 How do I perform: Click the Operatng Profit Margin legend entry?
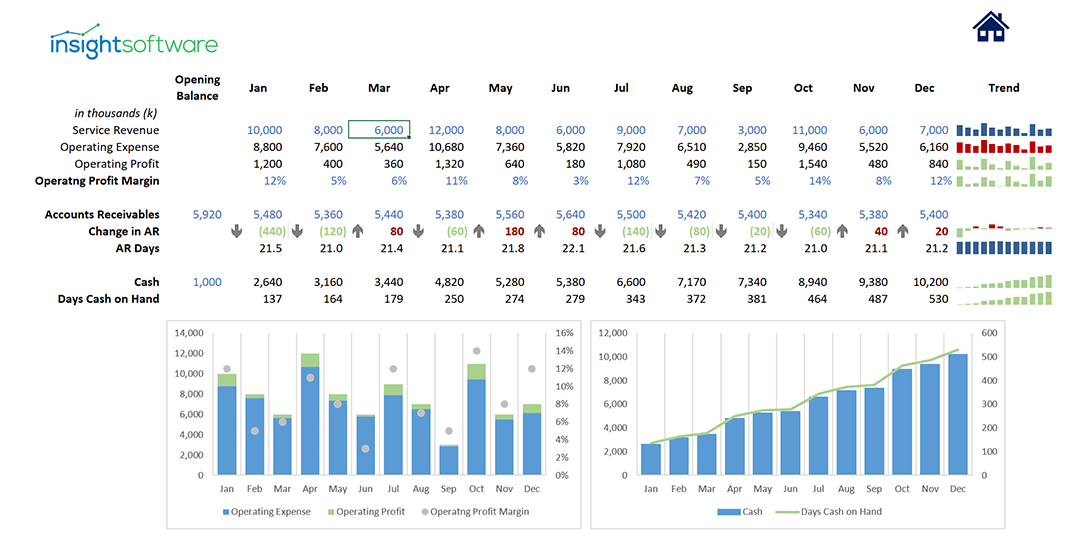[x=475, y=512]
